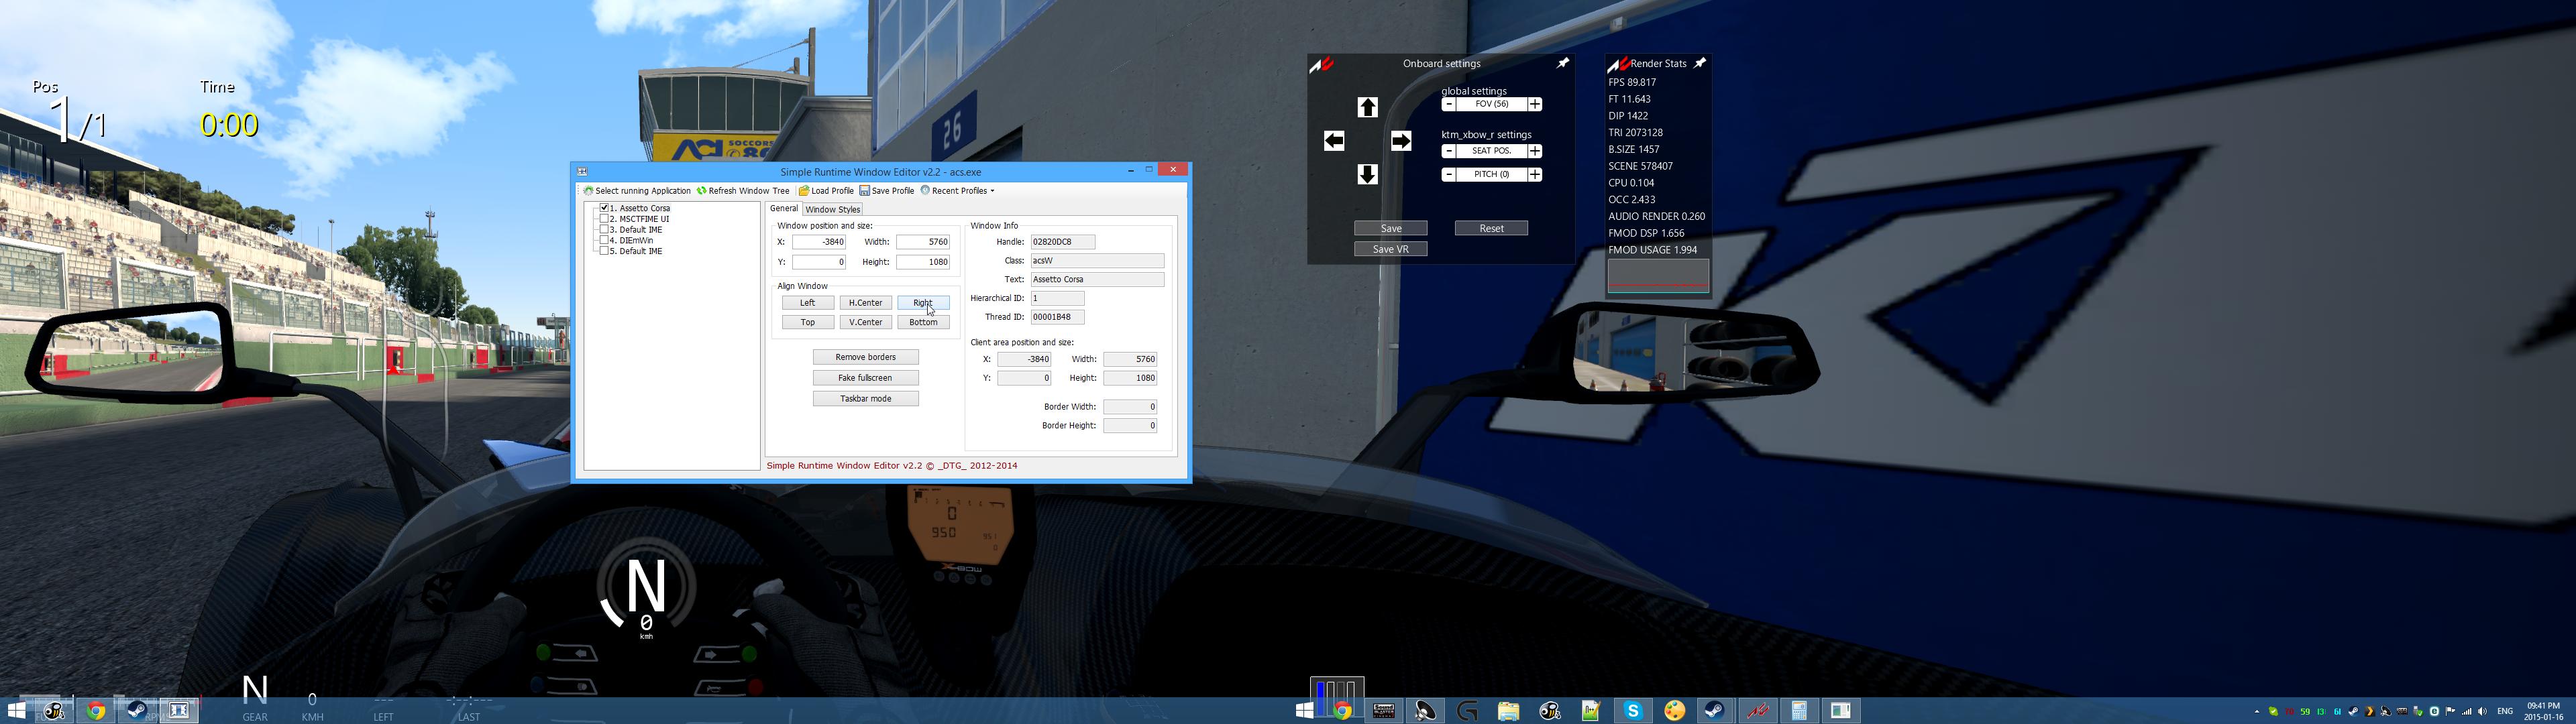Uncheck the Assetto Corsa window checkbox
The image size is (2576, 724).
[604, 208]
